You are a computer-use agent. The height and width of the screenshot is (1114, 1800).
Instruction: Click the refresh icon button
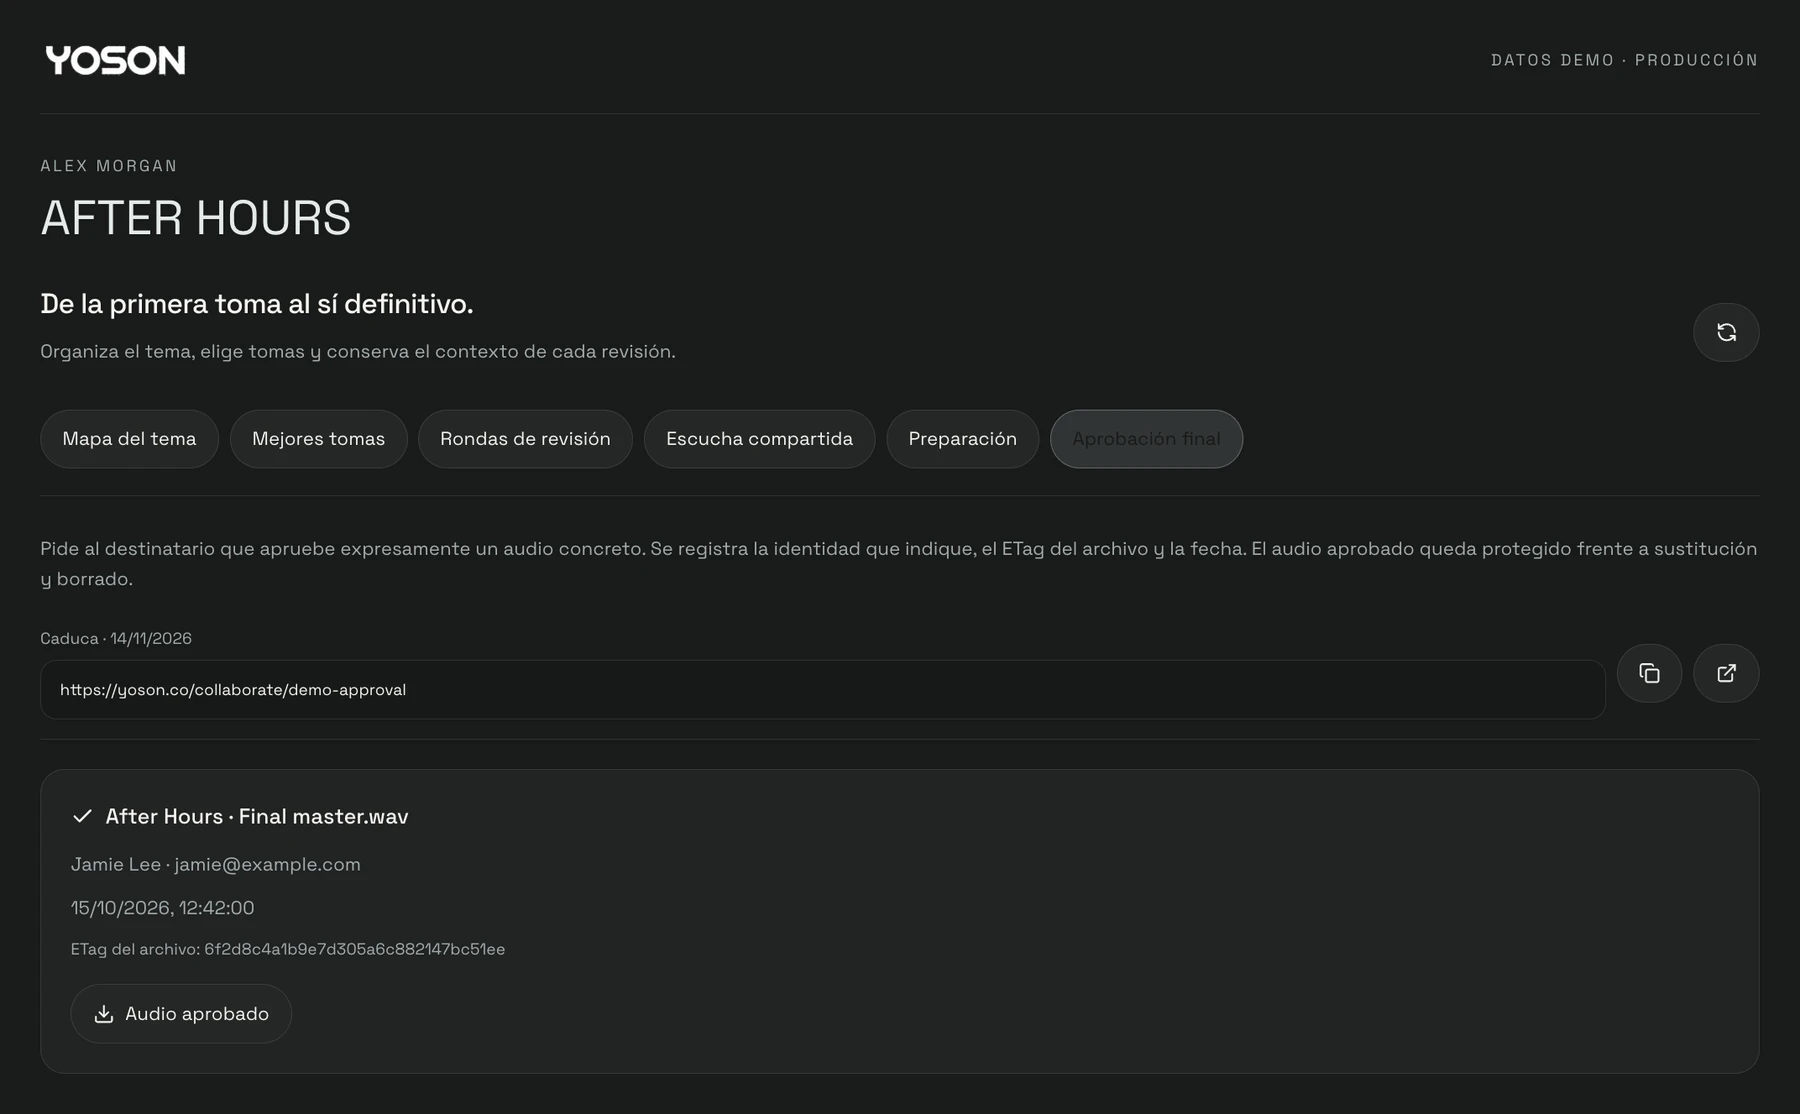[x=1726, y=332]
